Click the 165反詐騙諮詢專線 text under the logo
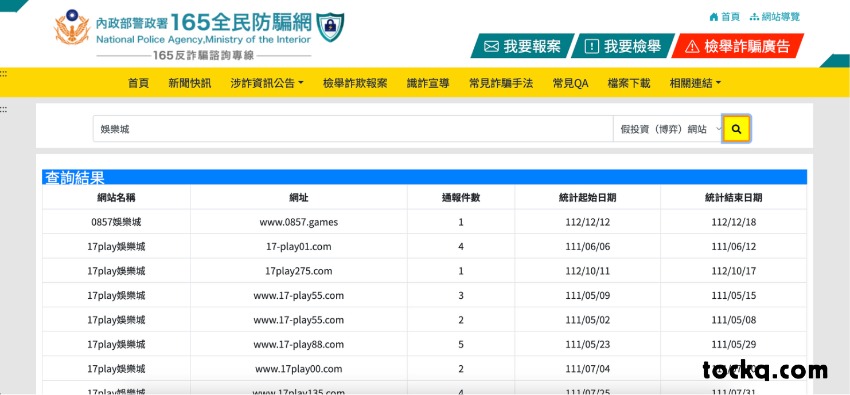This screenshot has height=395, width=850. pyautogui.click(x=203, y=55)
